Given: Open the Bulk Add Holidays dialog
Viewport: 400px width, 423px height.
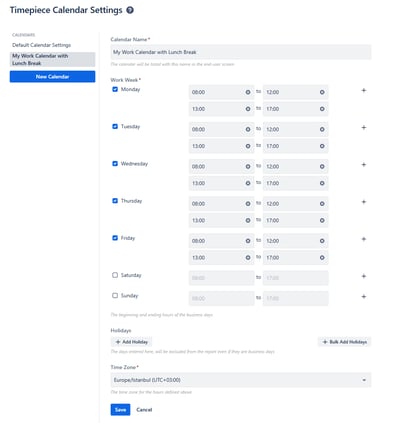Looking at the screenshot, I should (345, 342).
